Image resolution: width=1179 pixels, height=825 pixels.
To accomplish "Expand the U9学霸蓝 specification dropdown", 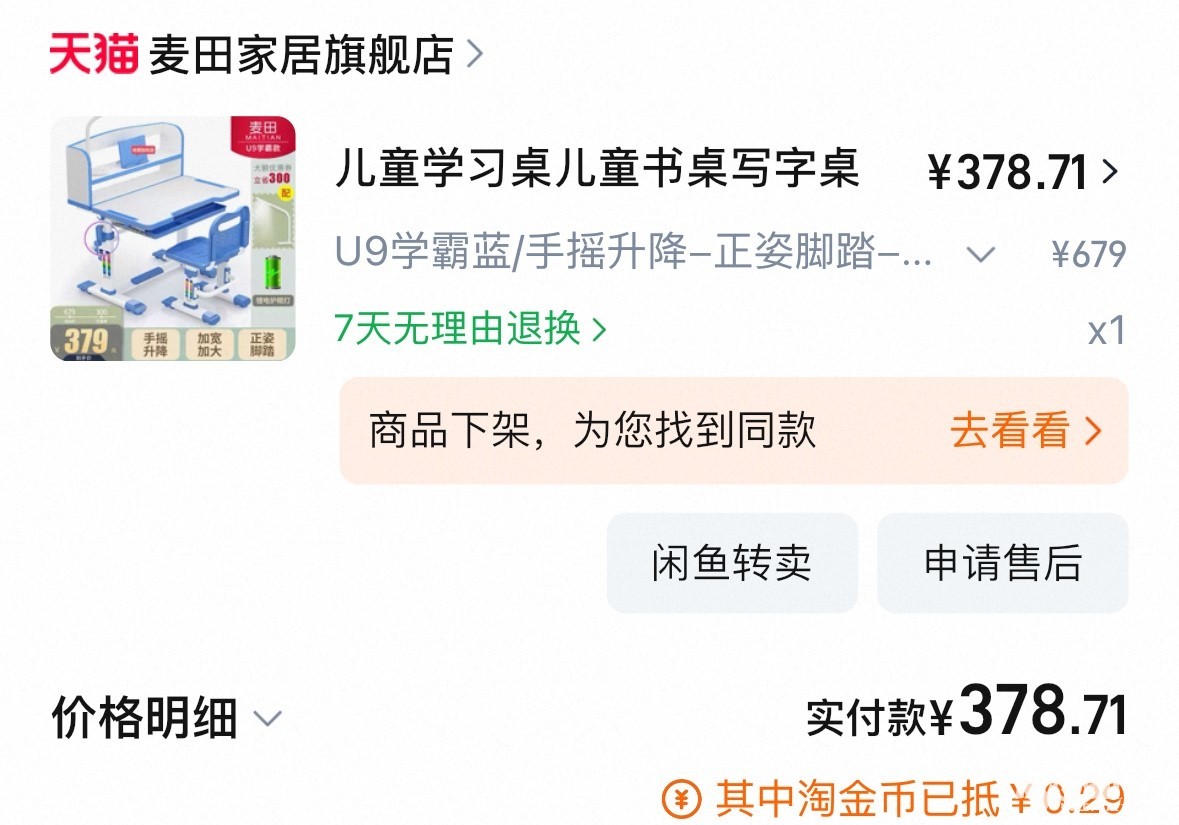I will (x=981, y=254).
